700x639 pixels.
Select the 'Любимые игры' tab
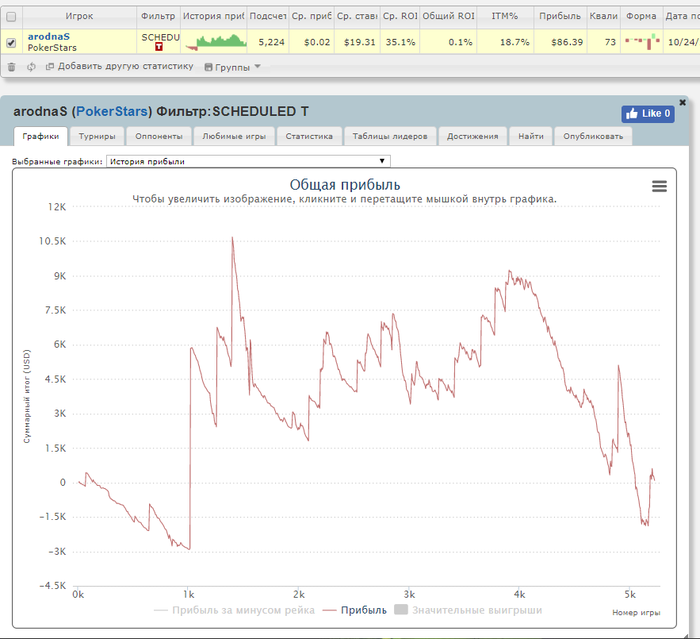coord(234,136)
